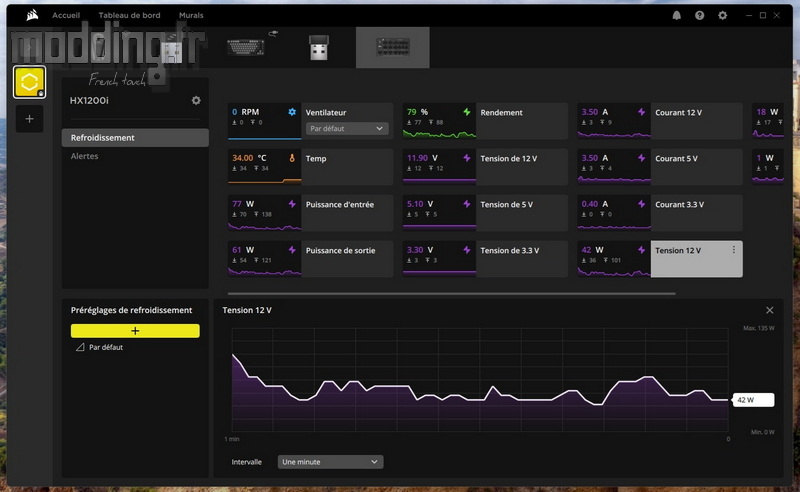The image size is (800, 492).
Task: Click the 18 W partially visible tile
Action: 768,121
